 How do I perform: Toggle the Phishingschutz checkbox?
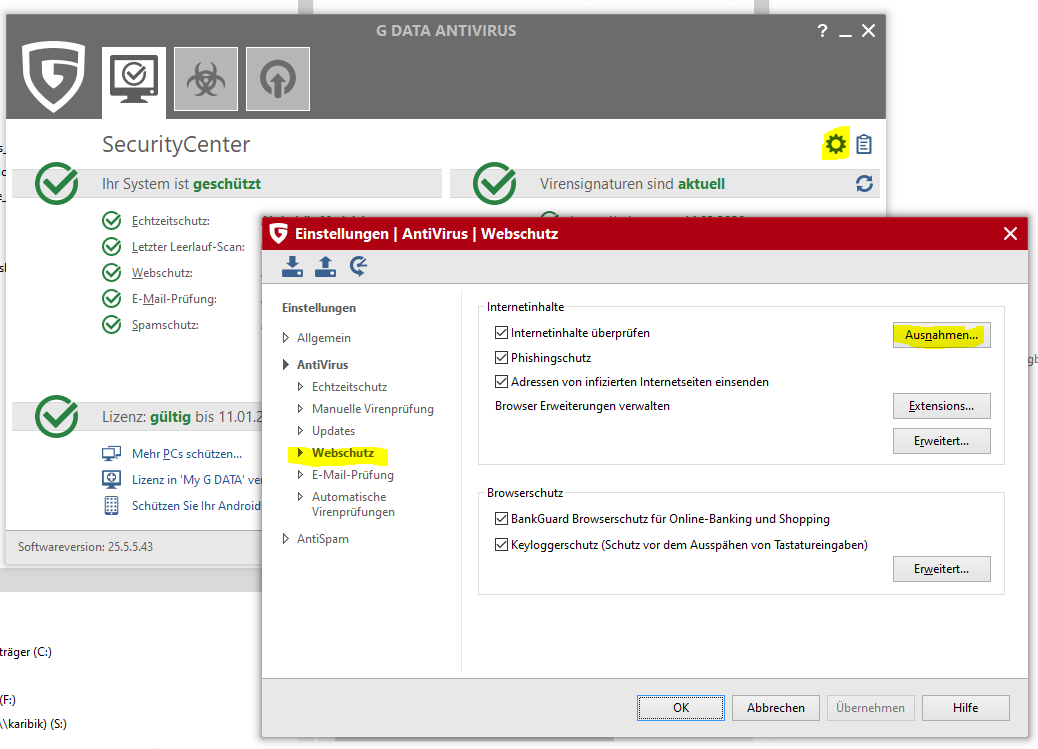[501, 358]
